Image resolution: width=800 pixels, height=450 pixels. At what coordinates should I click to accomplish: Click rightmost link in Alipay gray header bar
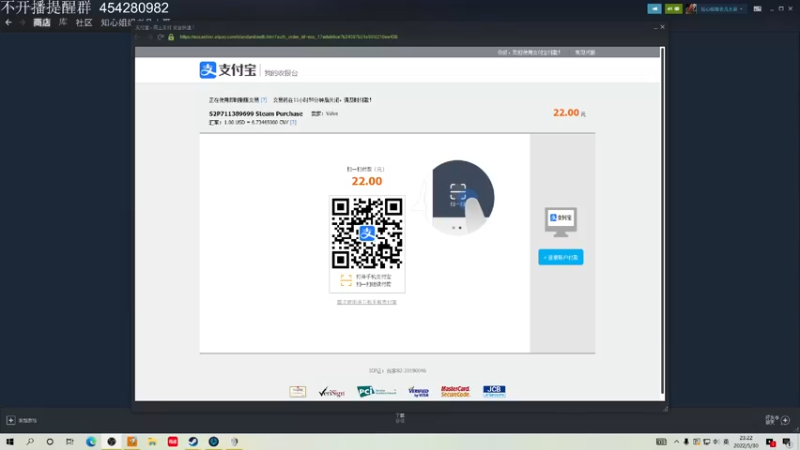click(585, 52)
